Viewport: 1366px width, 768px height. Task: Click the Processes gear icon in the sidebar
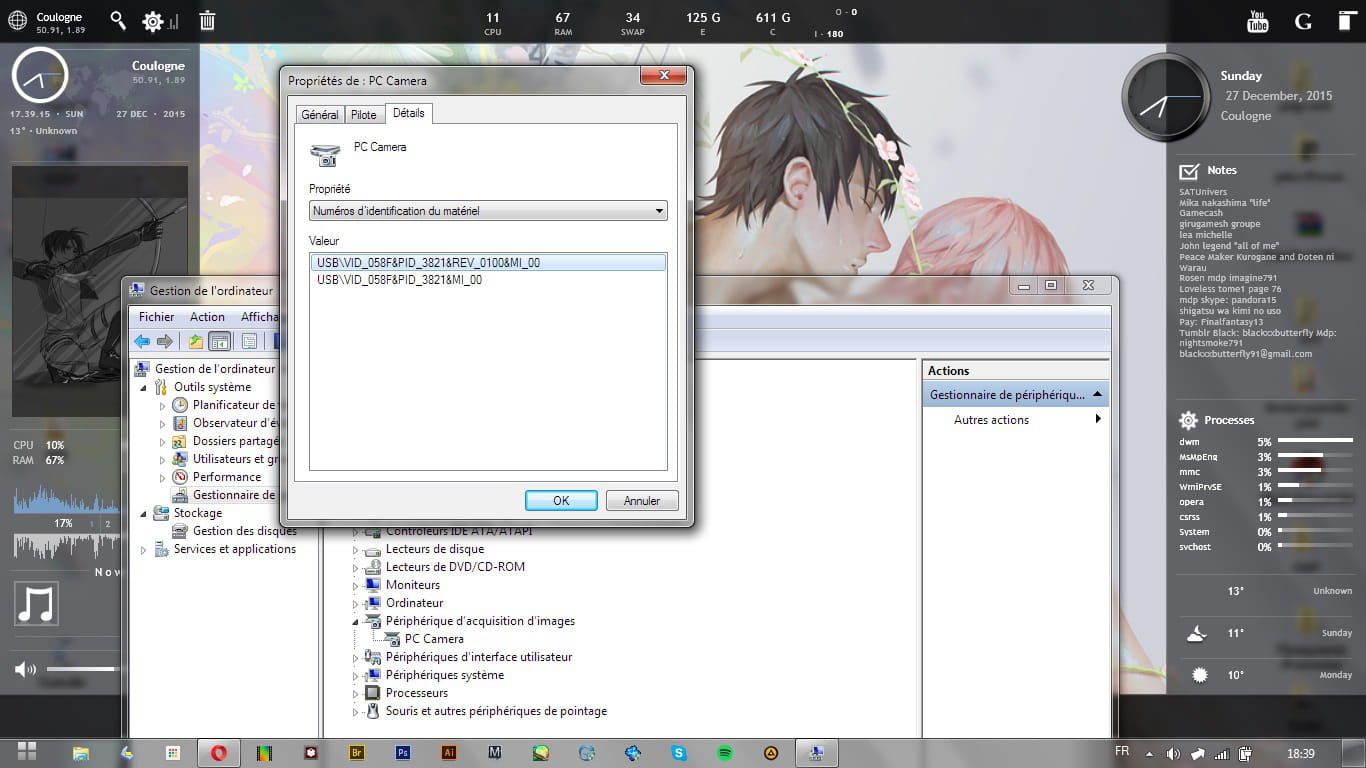[1188, 420]
